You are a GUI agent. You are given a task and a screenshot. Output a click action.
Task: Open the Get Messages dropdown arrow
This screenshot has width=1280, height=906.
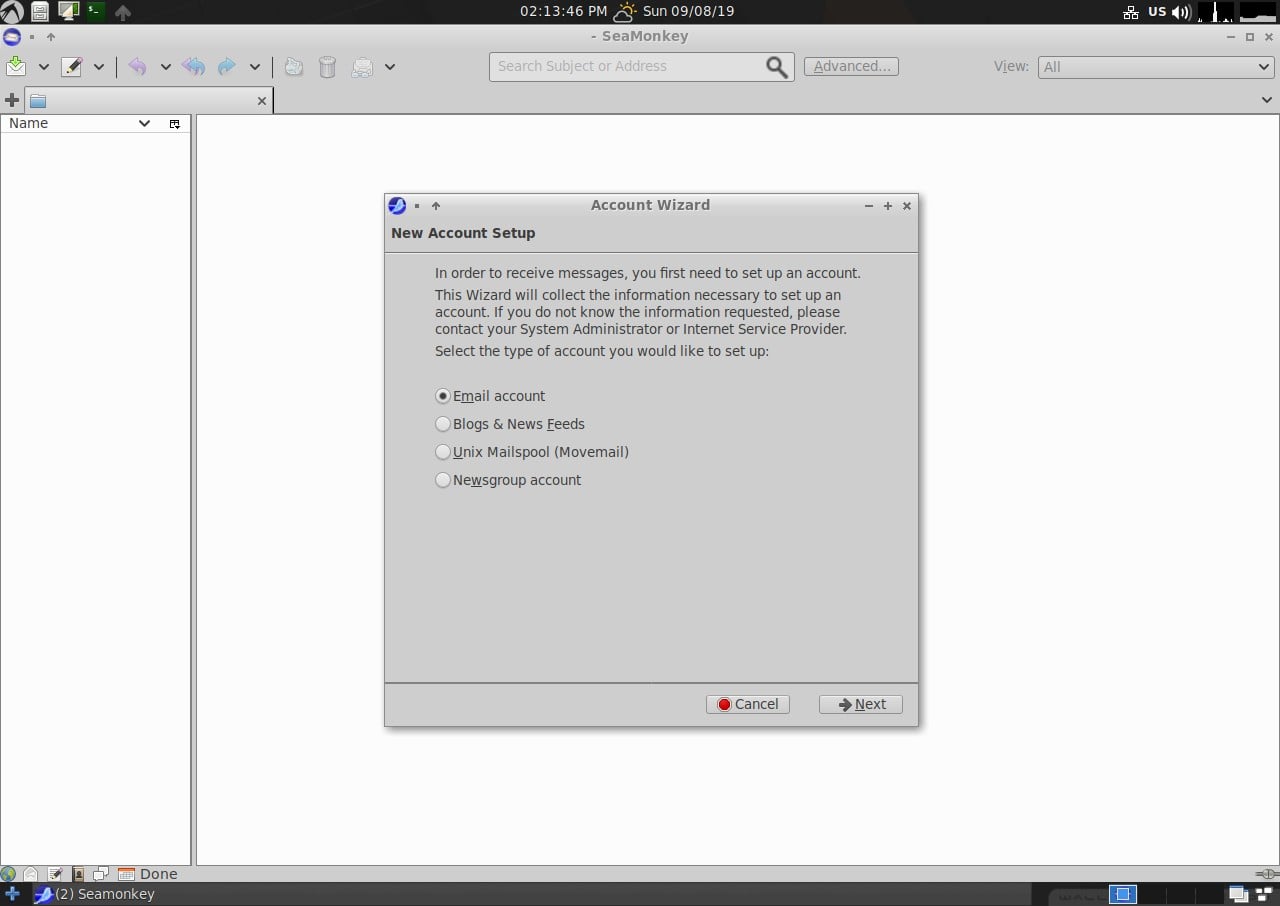pyautogui.click(x=43, y=67)
